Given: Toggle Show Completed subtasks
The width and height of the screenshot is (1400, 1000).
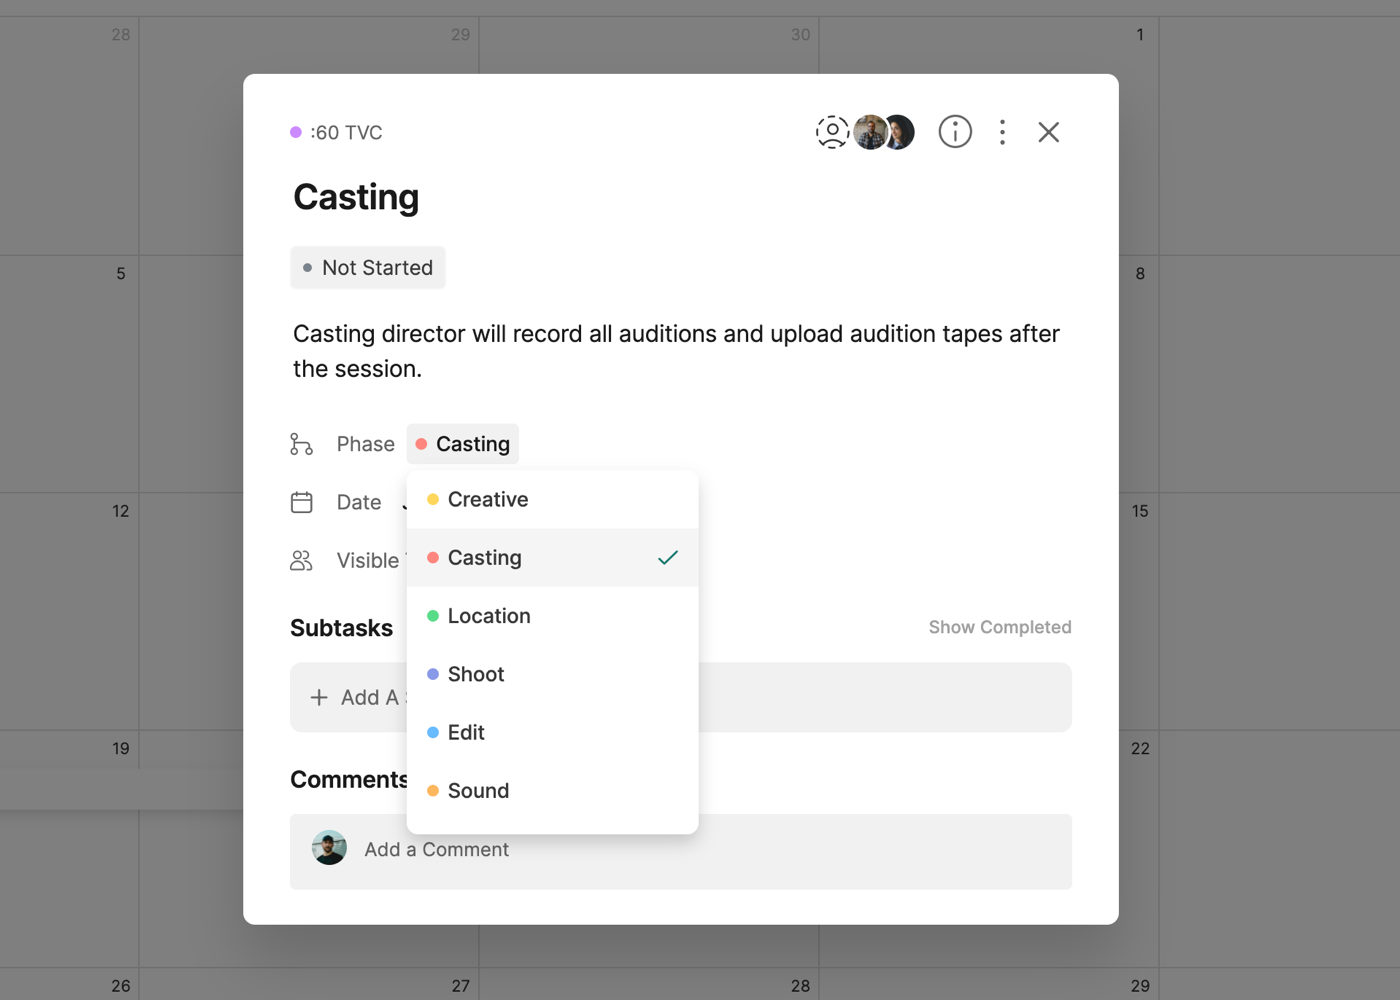Looking at the screenshot, I should point(999,628).
